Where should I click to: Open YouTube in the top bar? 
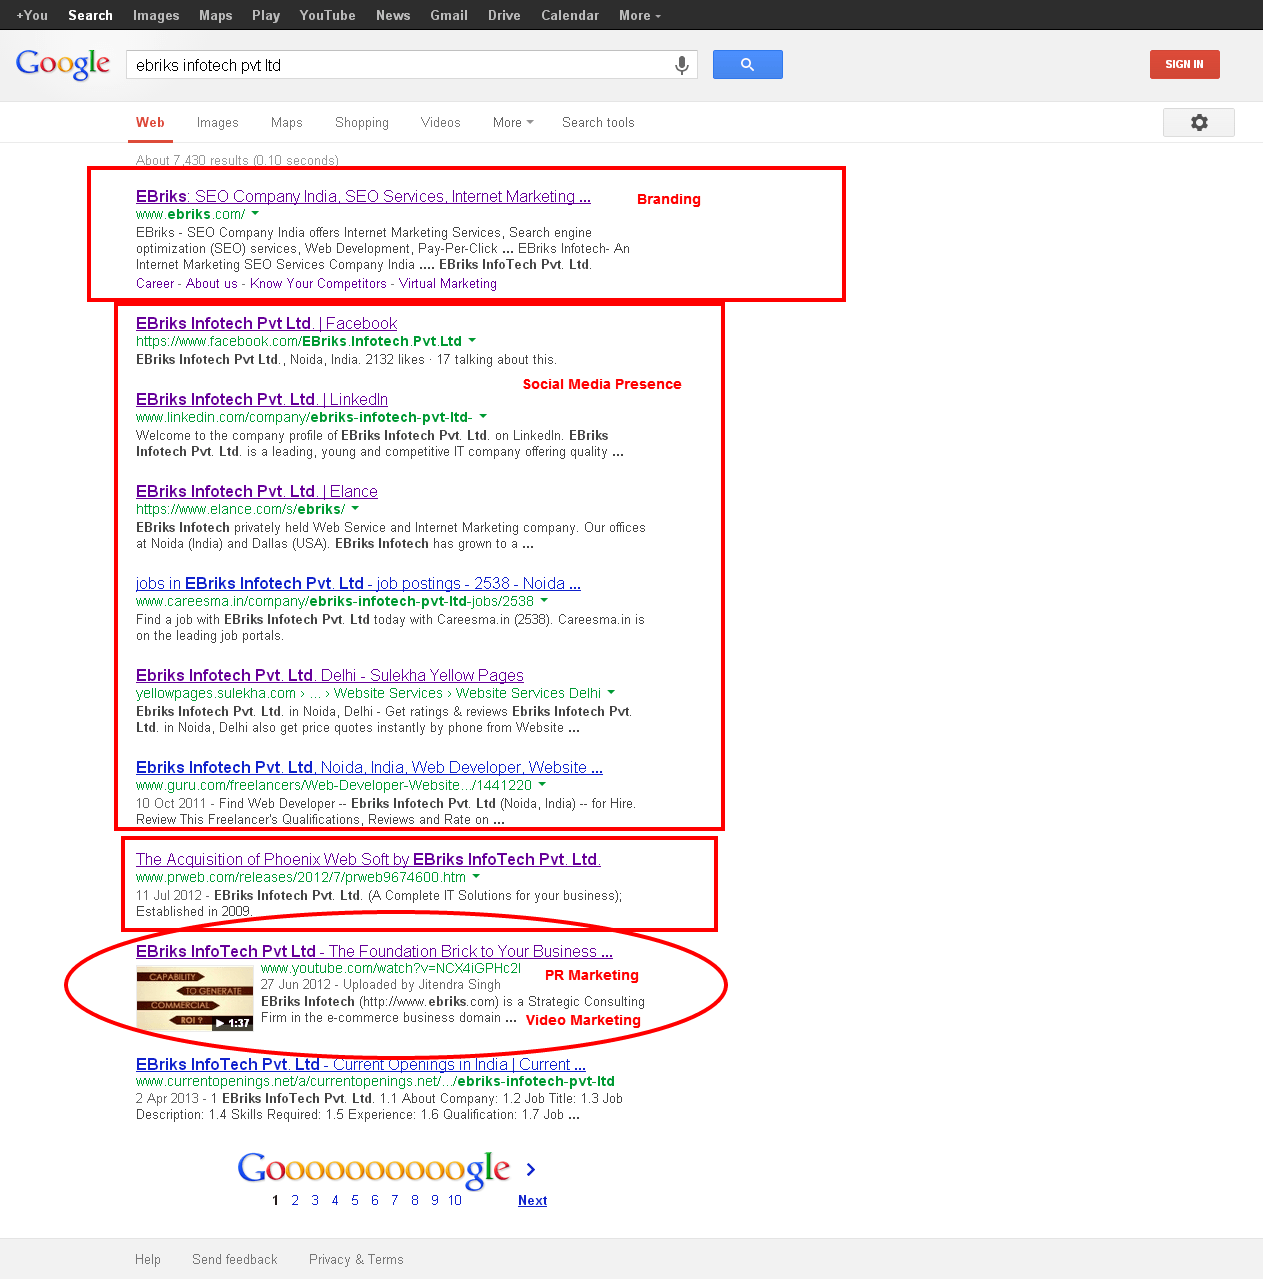coord(328,15)
